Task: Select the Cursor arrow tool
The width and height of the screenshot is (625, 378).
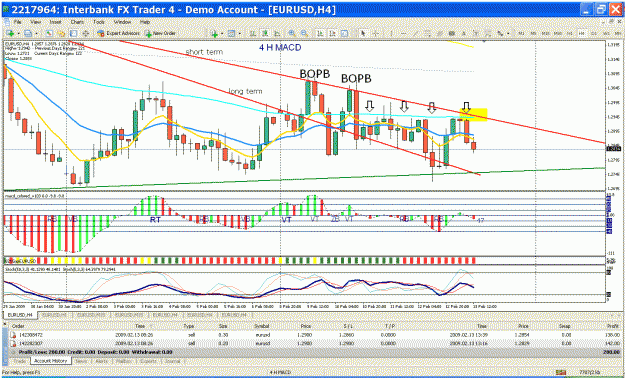Action: (x=363, y=33)
